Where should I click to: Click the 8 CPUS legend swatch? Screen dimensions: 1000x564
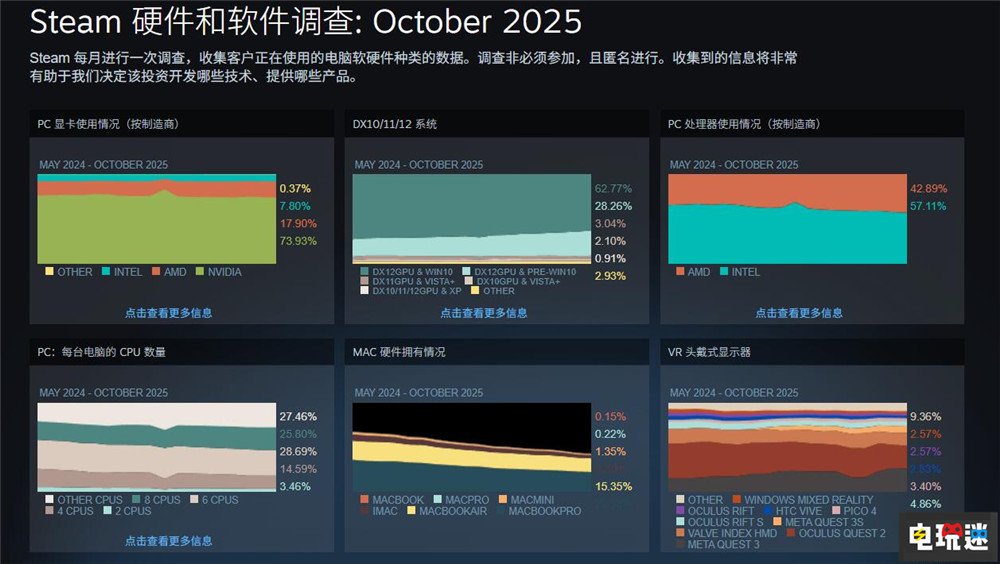[x=136, y=500]
